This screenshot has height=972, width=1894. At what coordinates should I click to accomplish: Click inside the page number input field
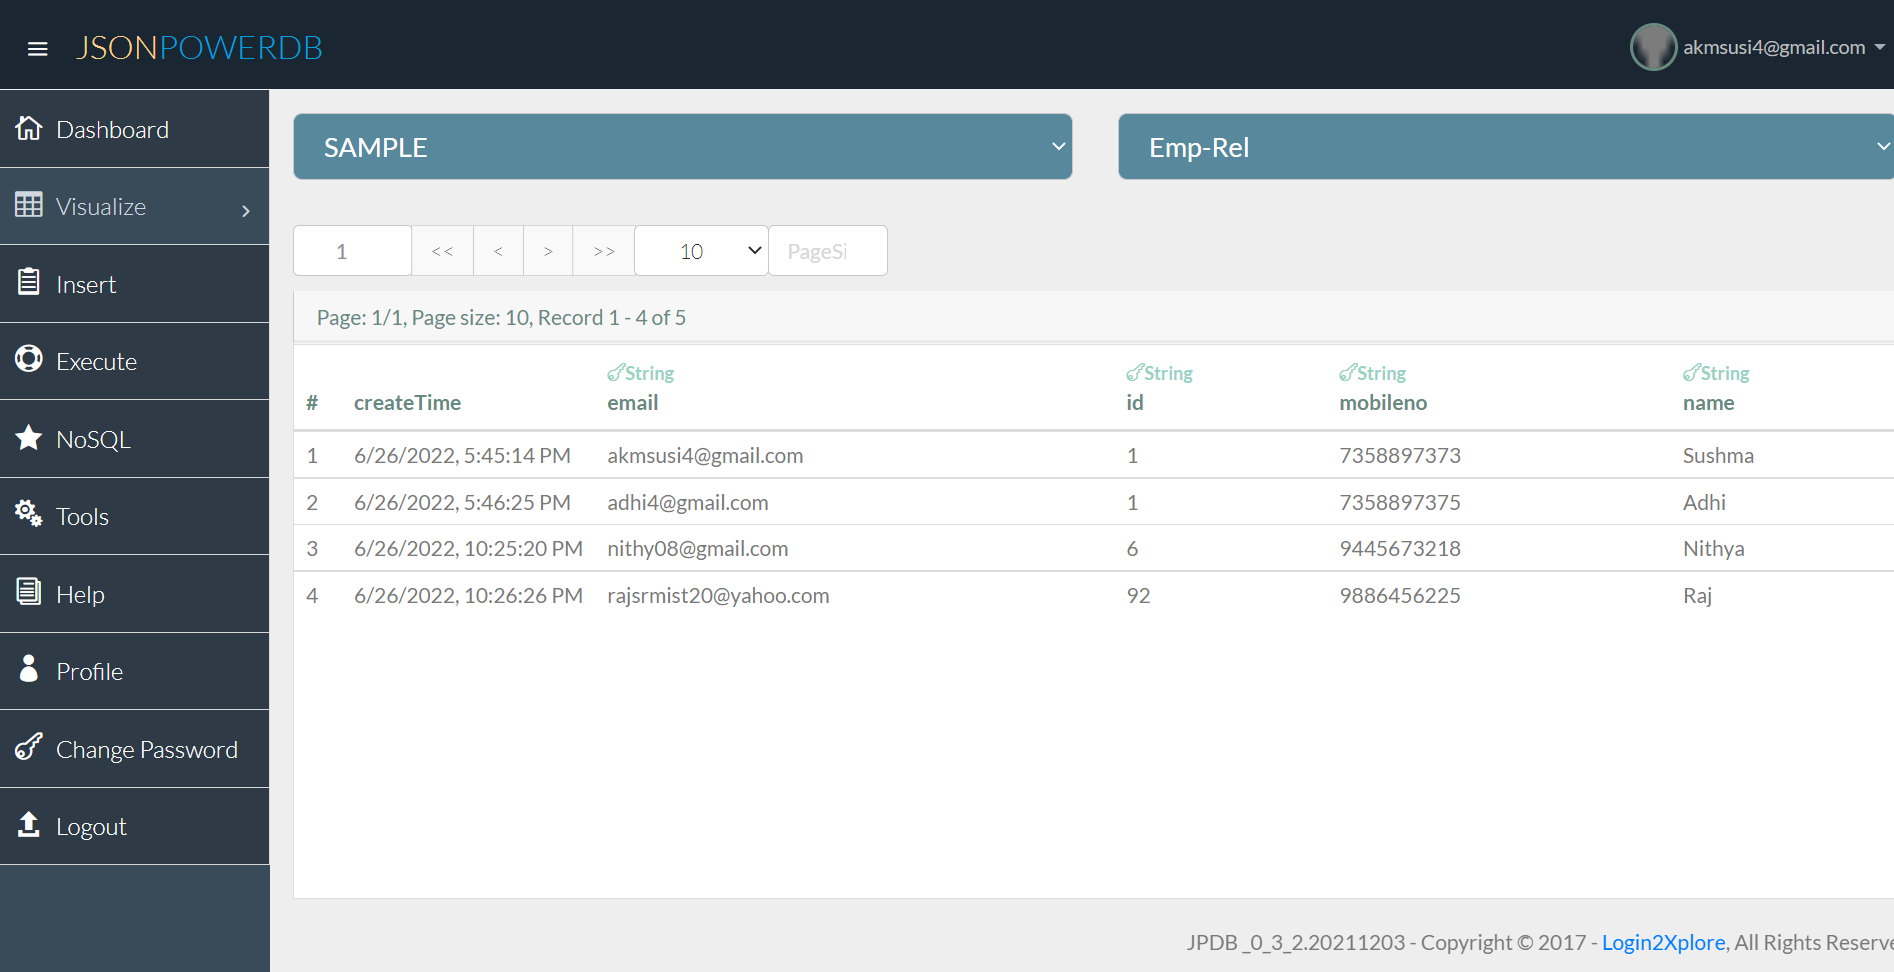(352, 250)
